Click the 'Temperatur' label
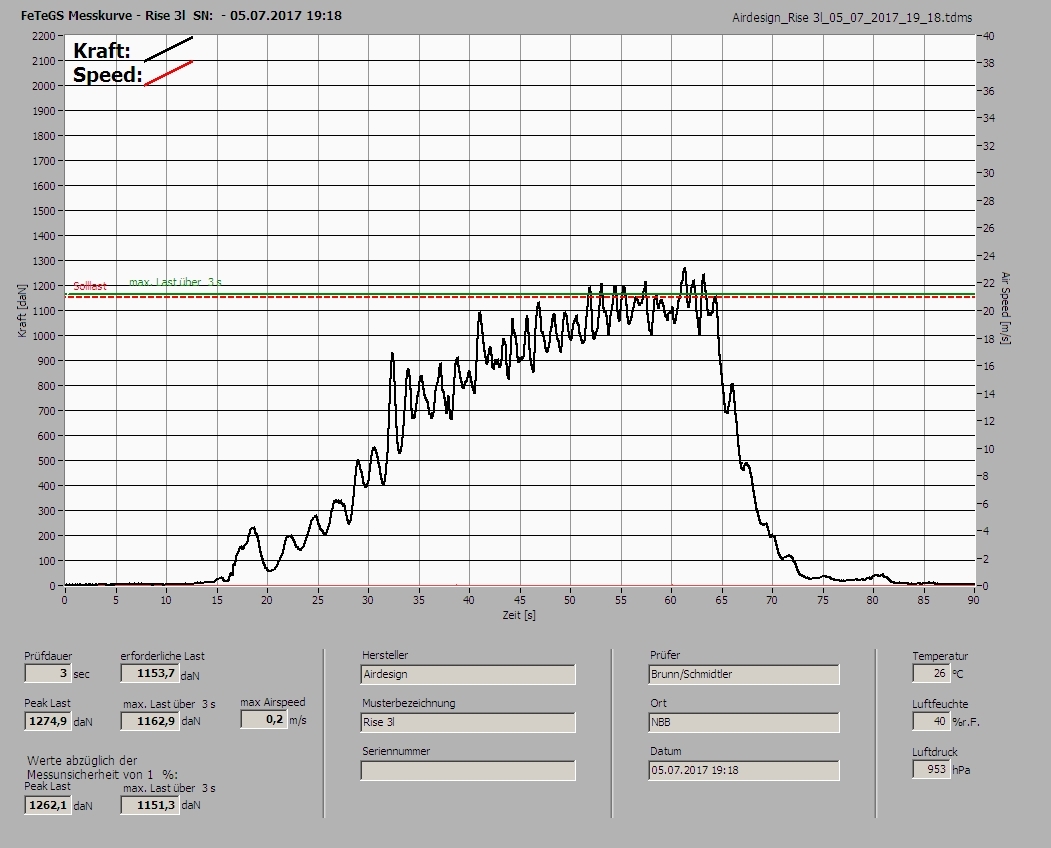 click(x=940, y=656)
